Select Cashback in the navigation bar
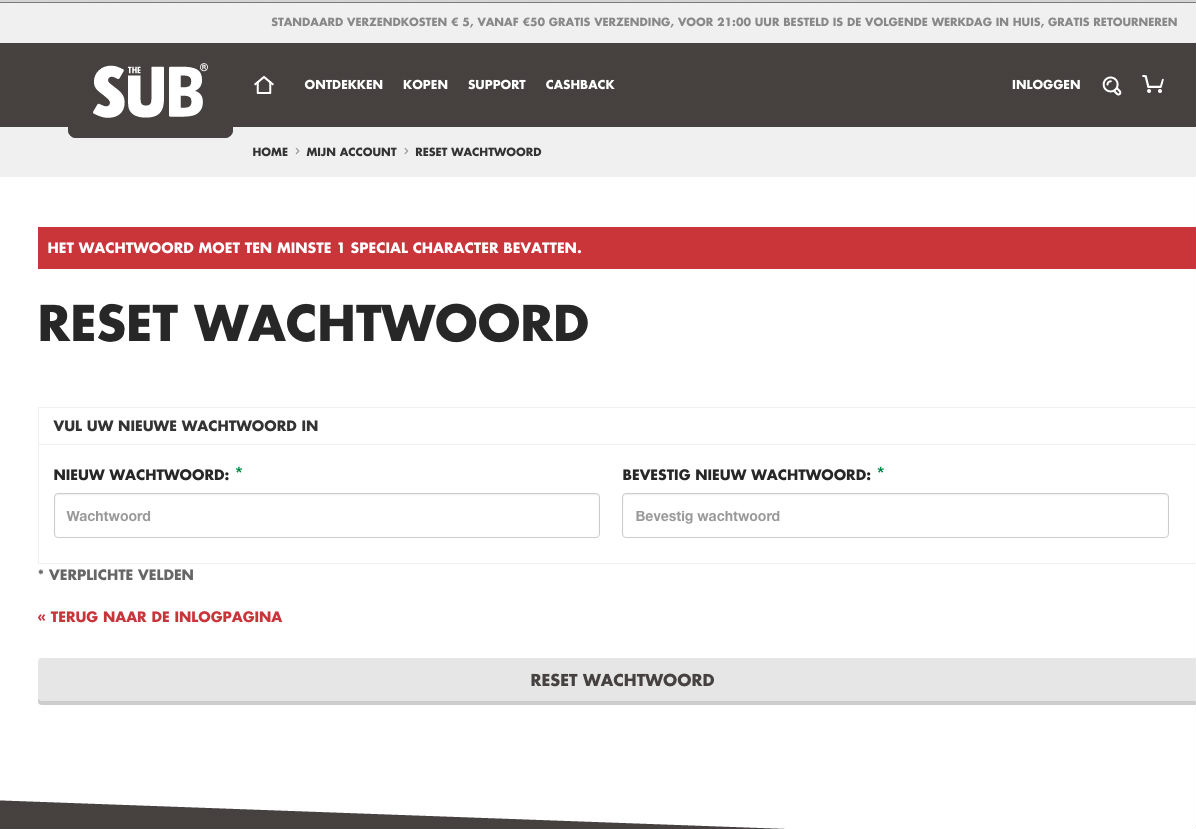Image resolution: width=1196 pixels, height=829 pixels. (580, 85)
